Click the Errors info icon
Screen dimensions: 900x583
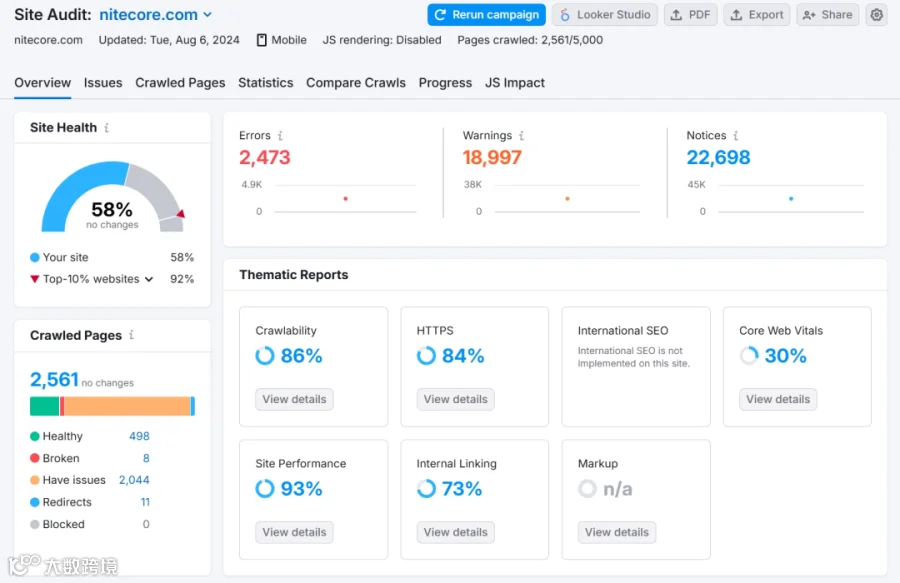[280, 135]
